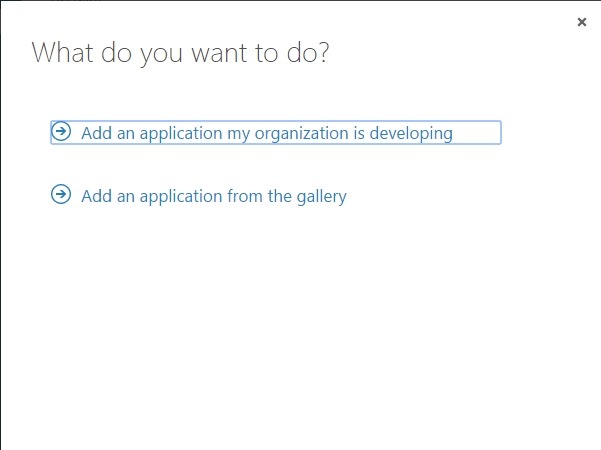Viewport: 601px width, 450px height.
Task: Pick the option for an organization-developed application
Action: pyautogui.click(x=266, y=133)
